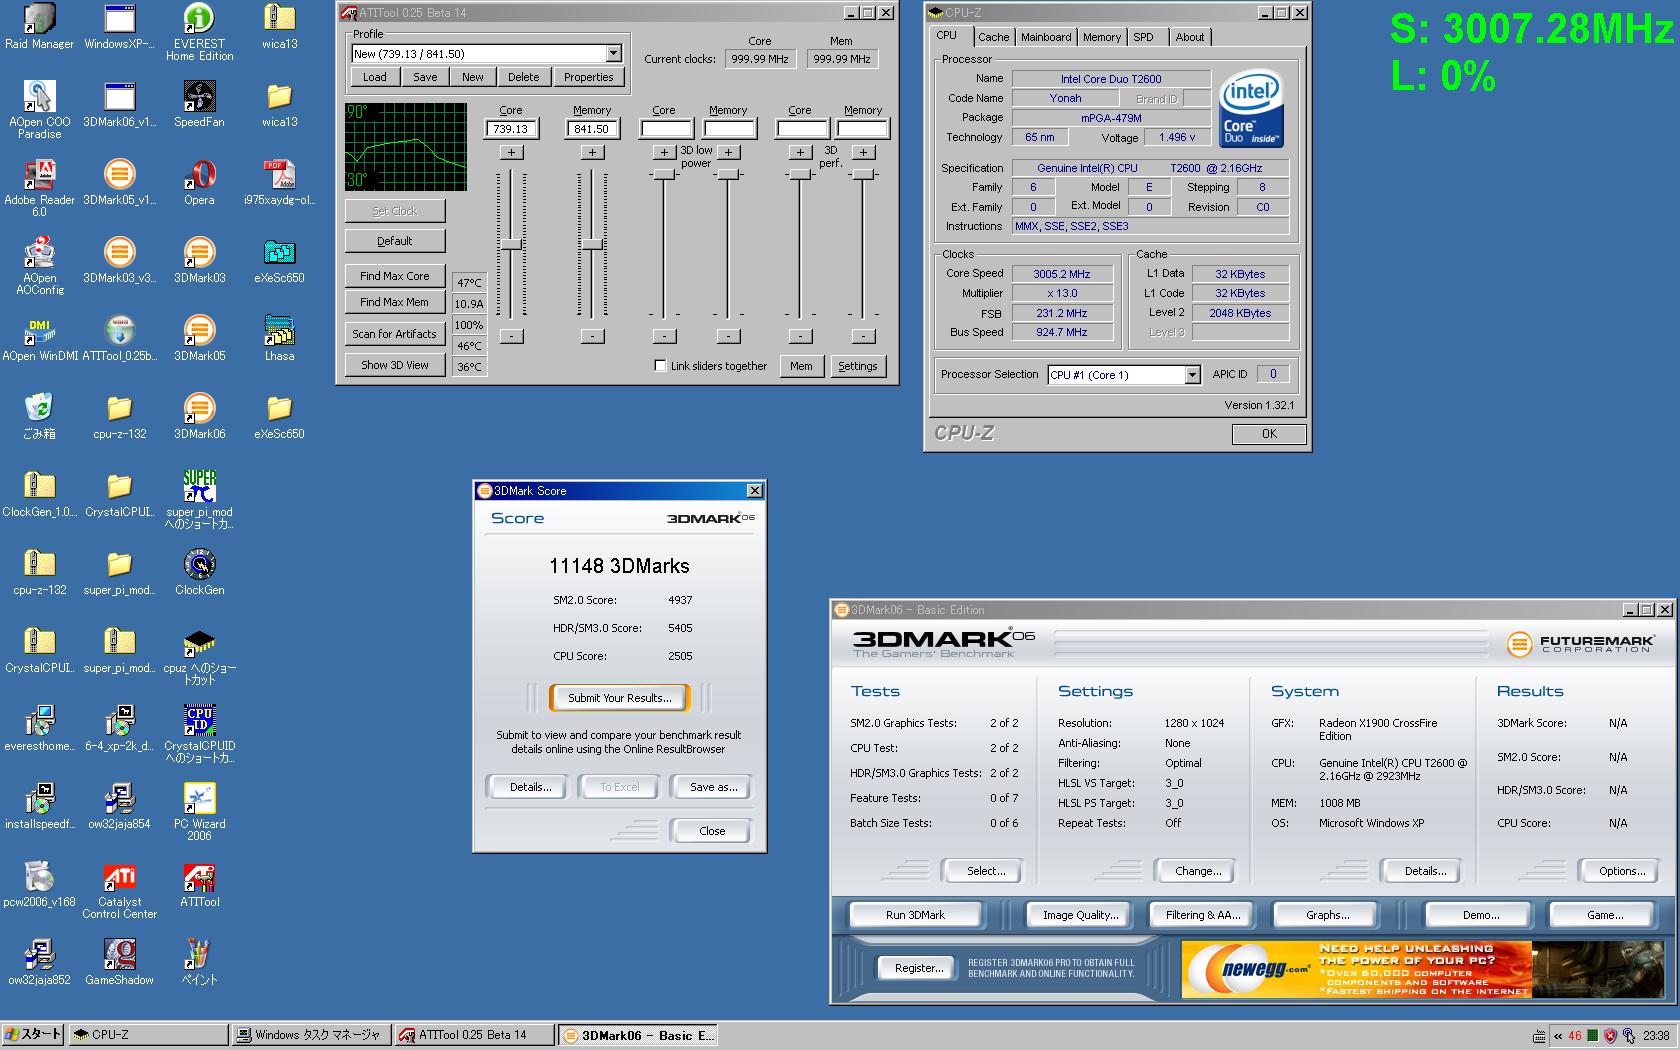Switch to the CPU-Z taskbar button
Screen dimensions: 1680x1050
pos(149,1035)
